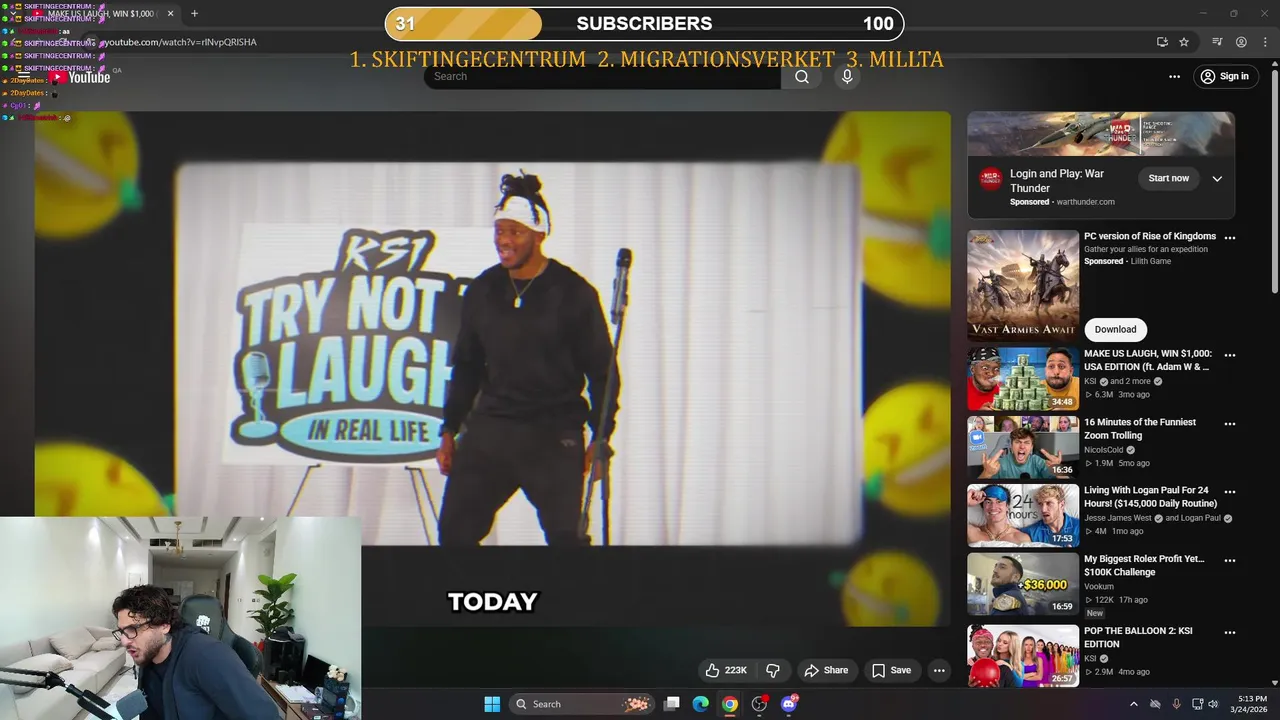Open Vast Armies Await ad thumbnail

tap(1023, 286)
